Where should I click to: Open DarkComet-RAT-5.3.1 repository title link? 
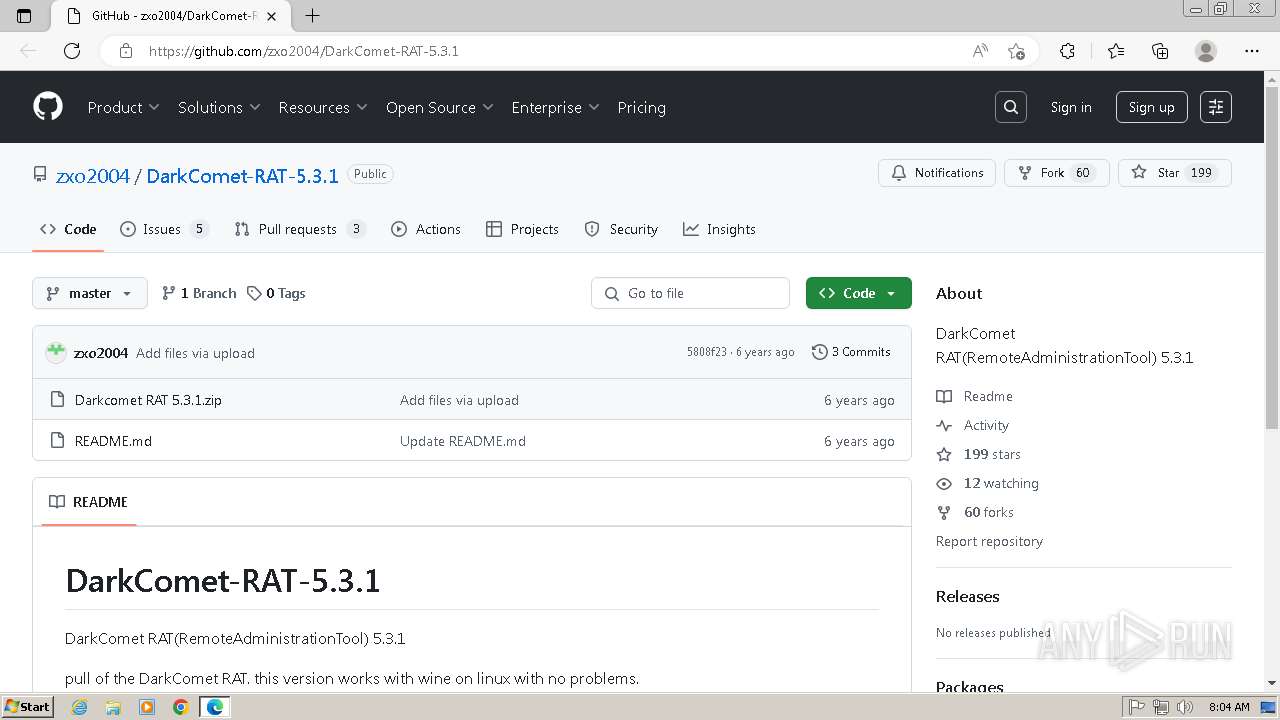coord(243,176)
